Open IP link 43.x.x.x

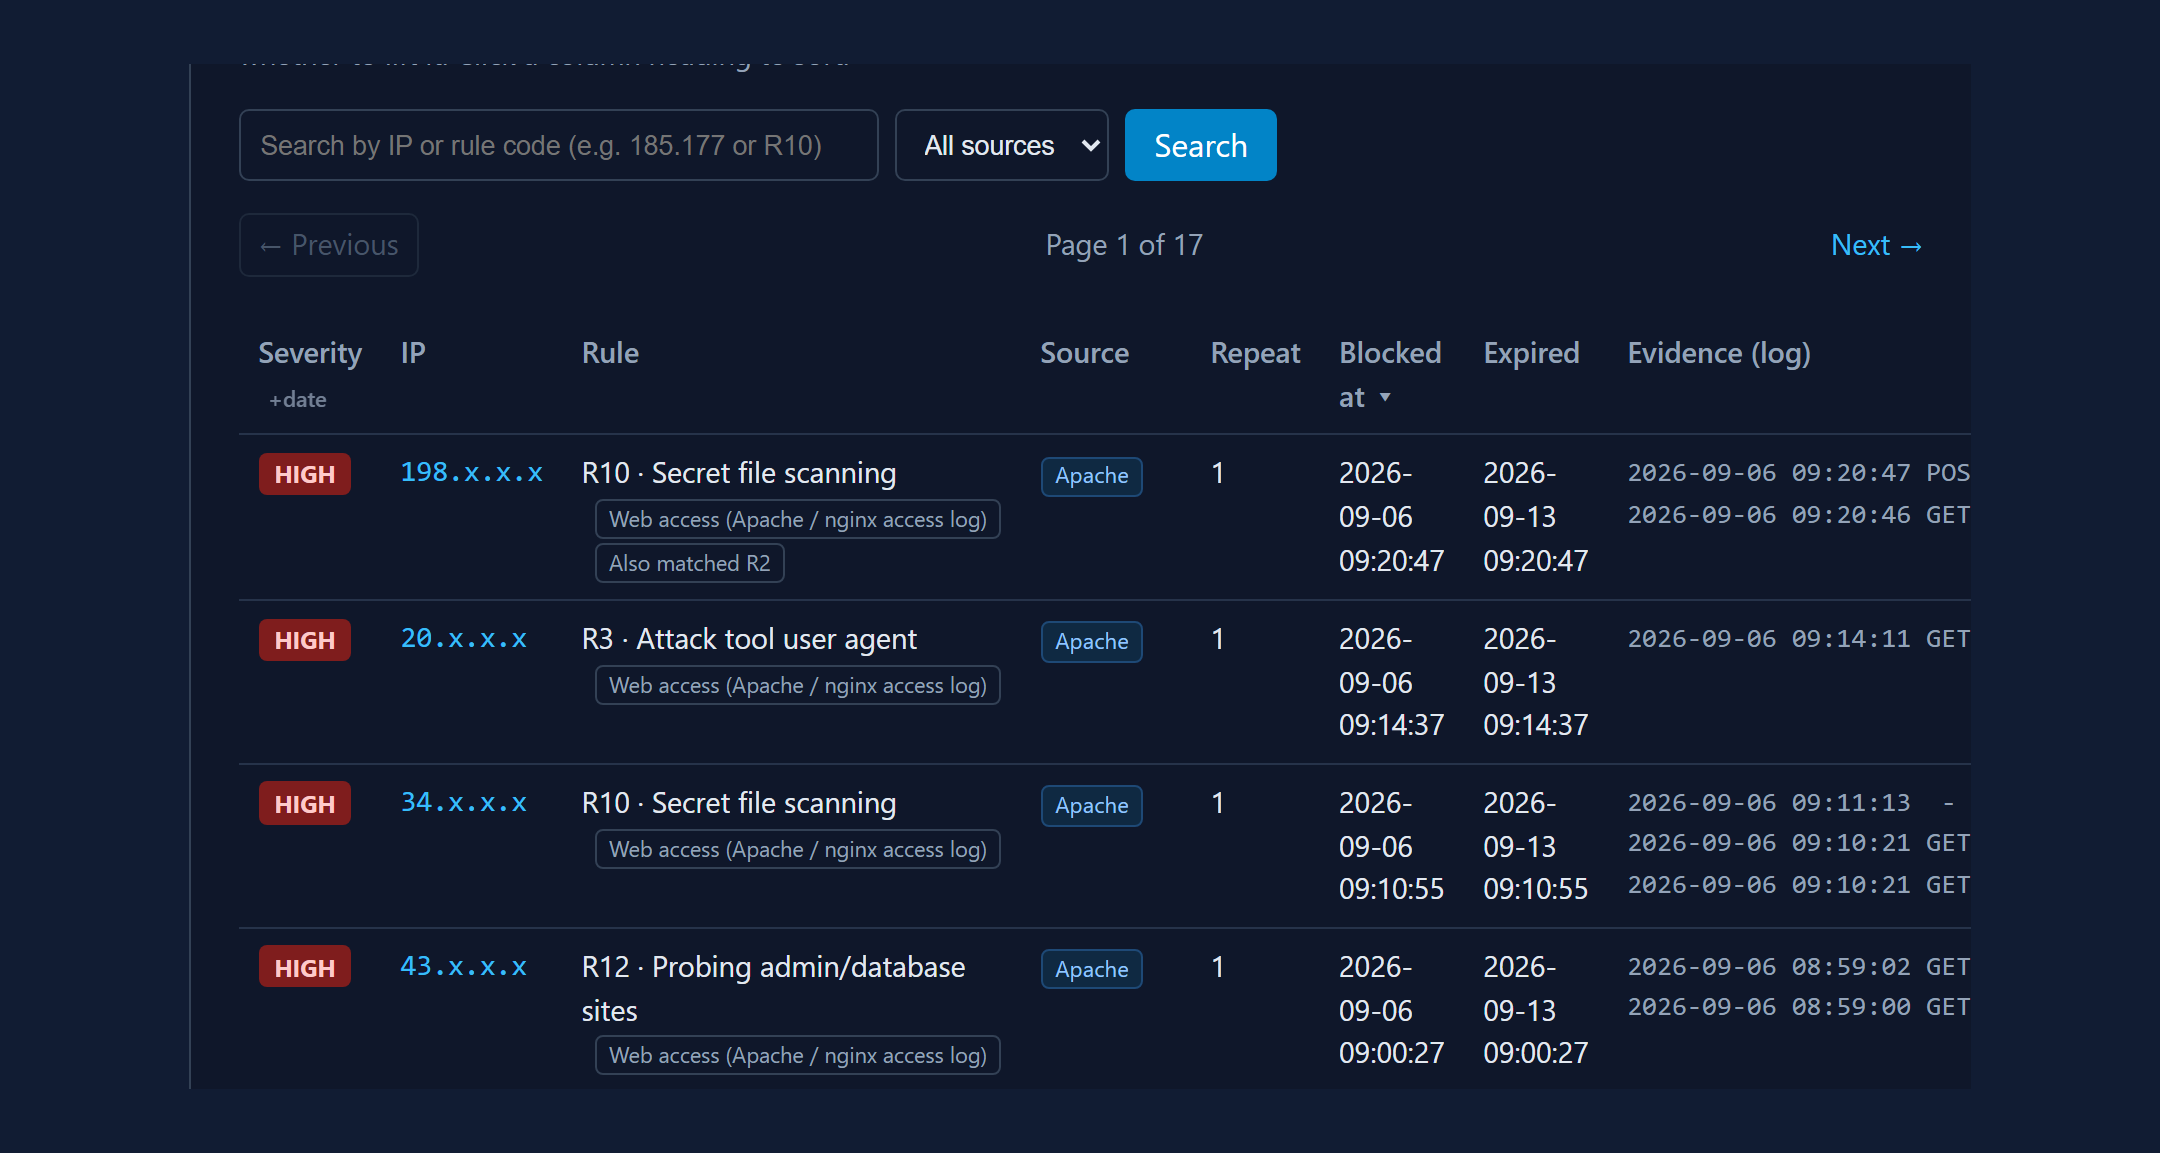[x=463, y=966]
